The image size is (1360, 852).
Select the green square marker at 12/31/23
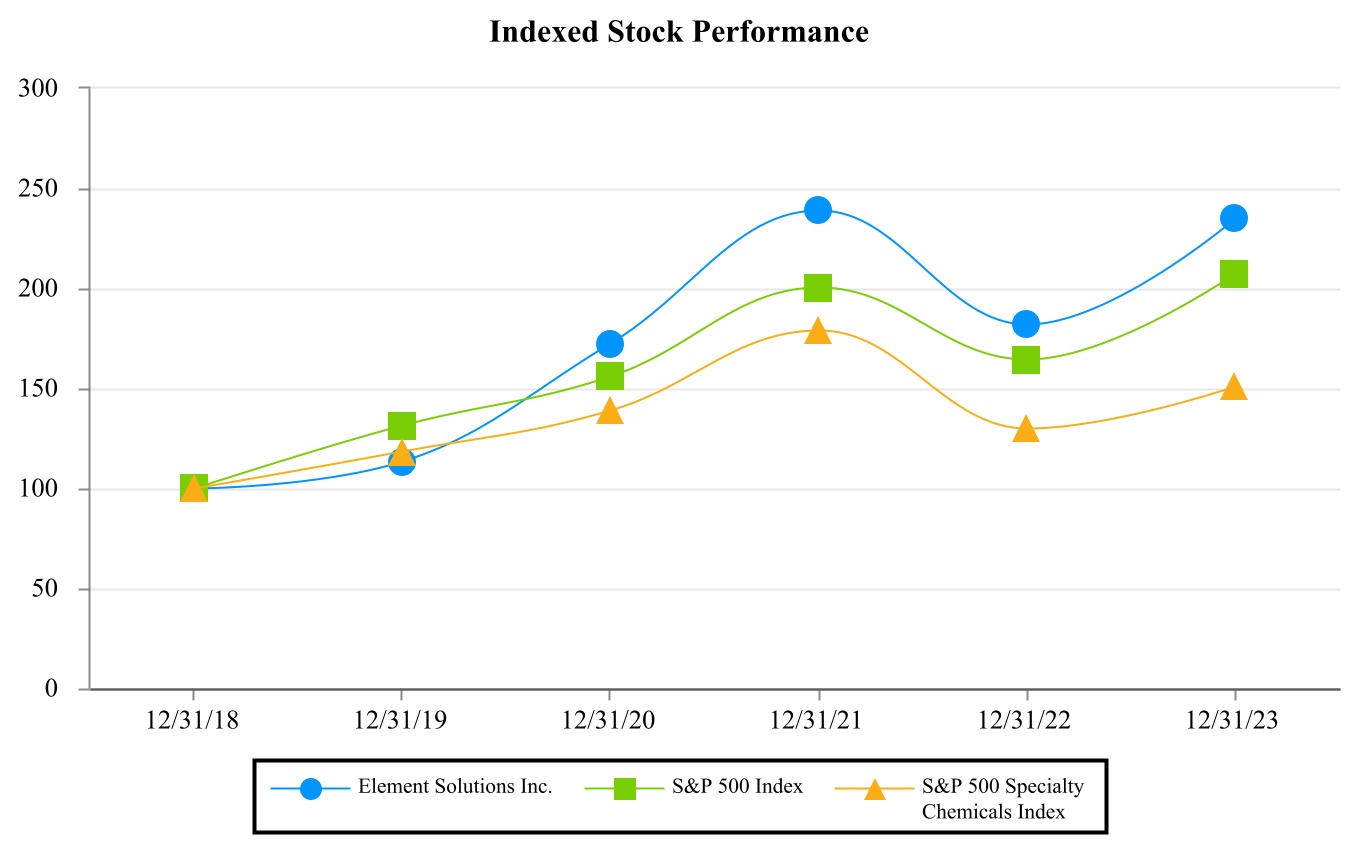pyautogui.click(x=1234, y=274)
